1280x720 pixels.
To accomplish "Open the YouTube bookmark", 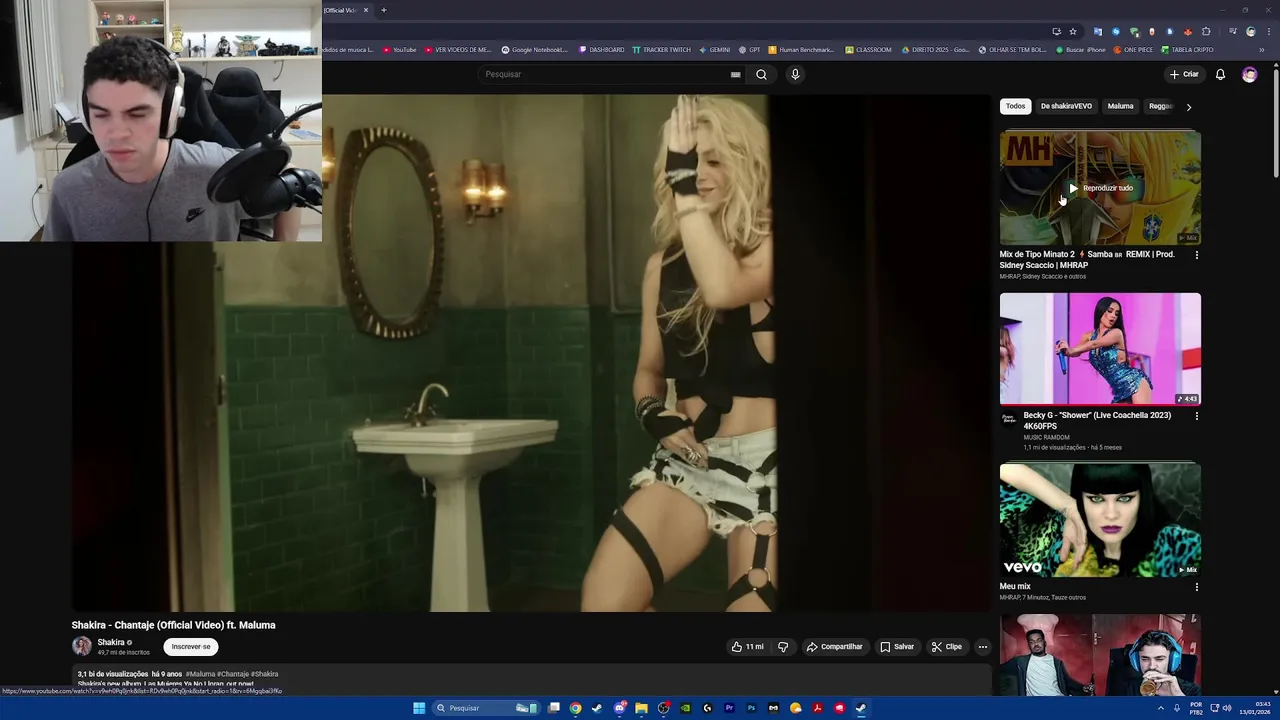I will pos(400,49).
